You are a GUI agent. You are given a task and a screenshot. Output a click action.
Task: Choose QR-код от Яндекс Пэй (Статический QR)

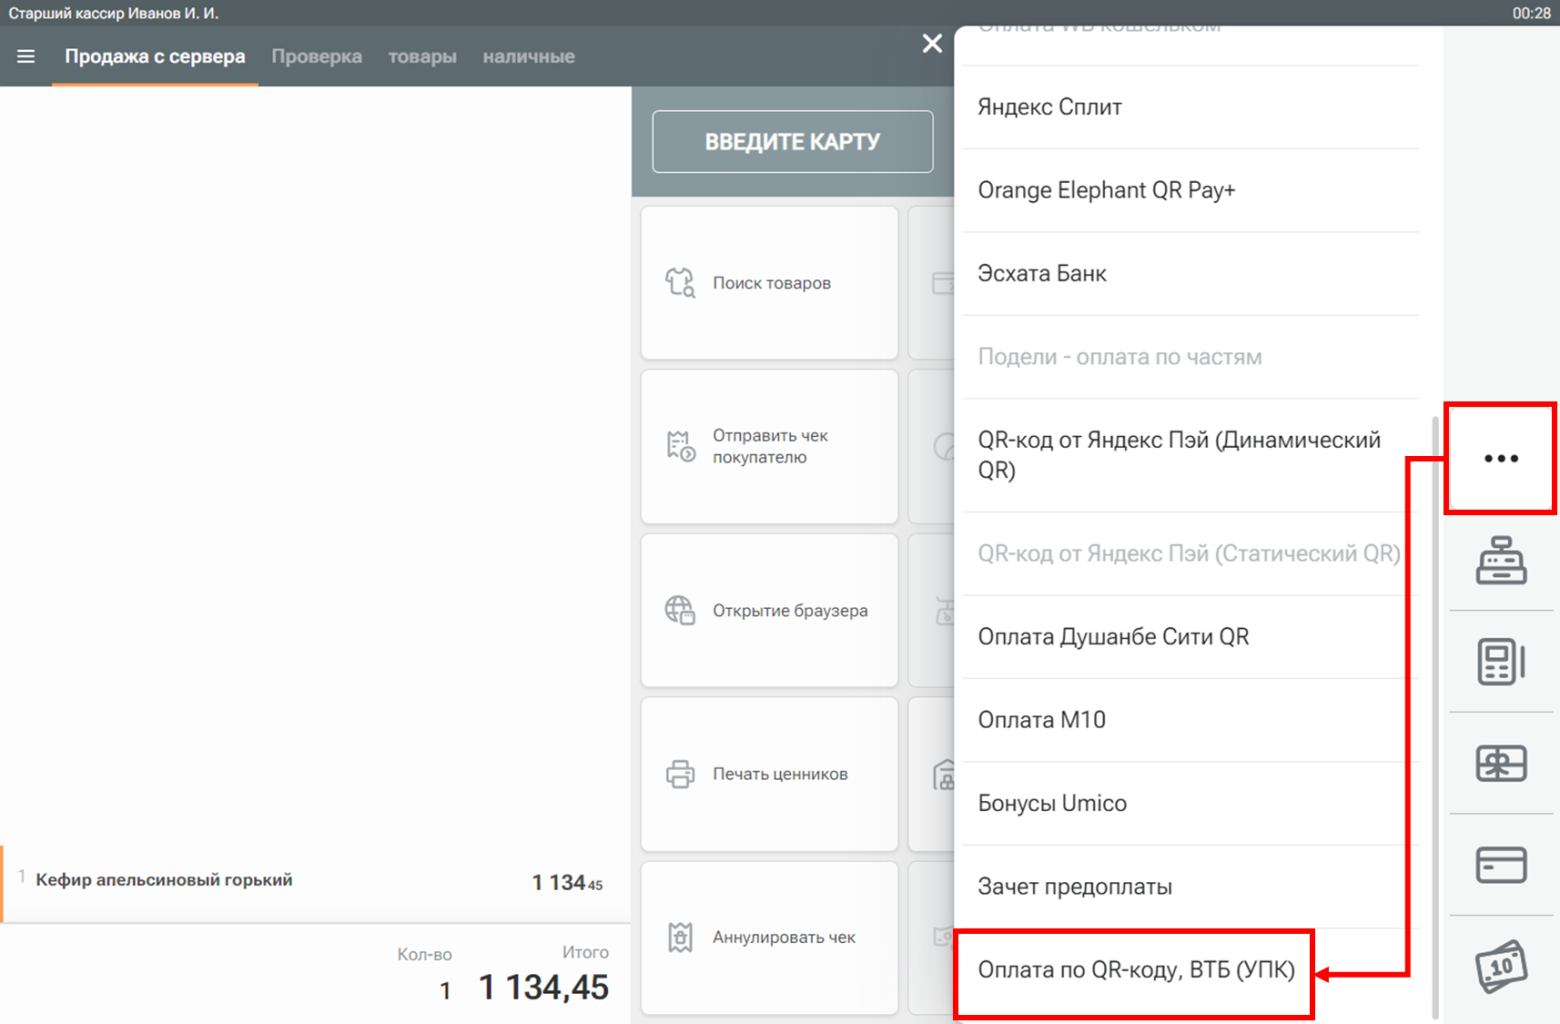[x=1191, y=554]
